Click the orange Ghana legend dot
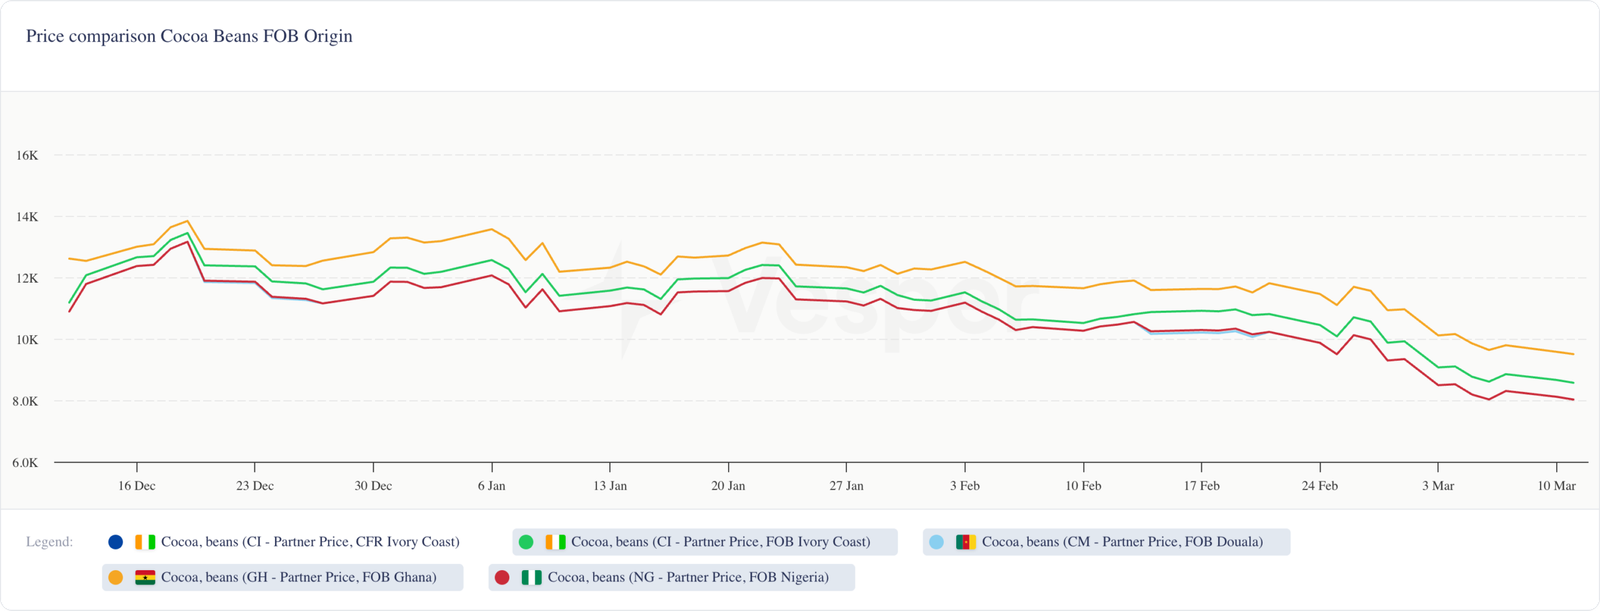The width and height of the screenshot is (1600, 611). 115,577
